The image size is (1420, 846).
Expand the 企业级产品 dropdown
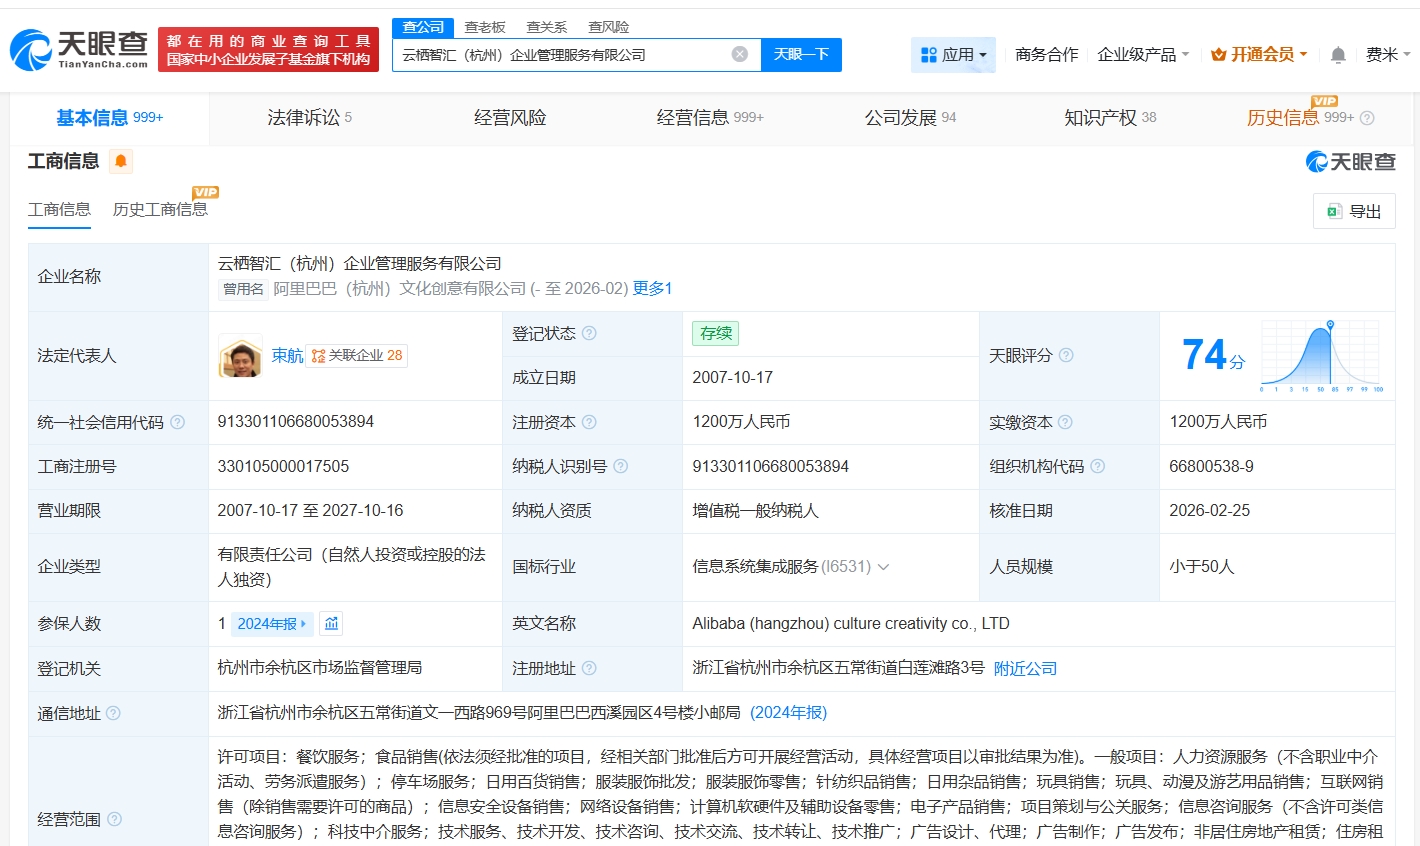(x=1143, y=55)
